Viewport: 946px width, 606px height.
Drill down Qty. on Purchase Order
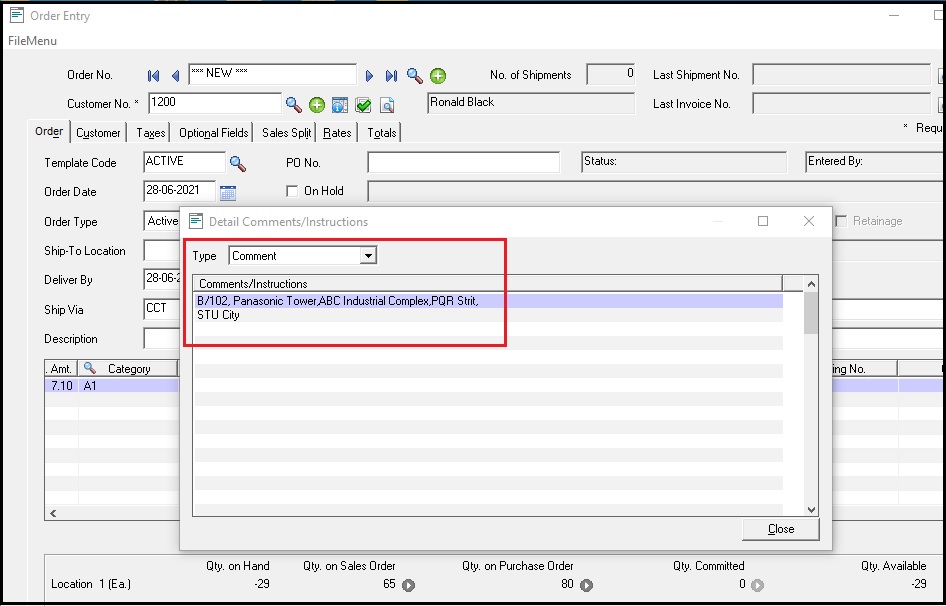586,585
